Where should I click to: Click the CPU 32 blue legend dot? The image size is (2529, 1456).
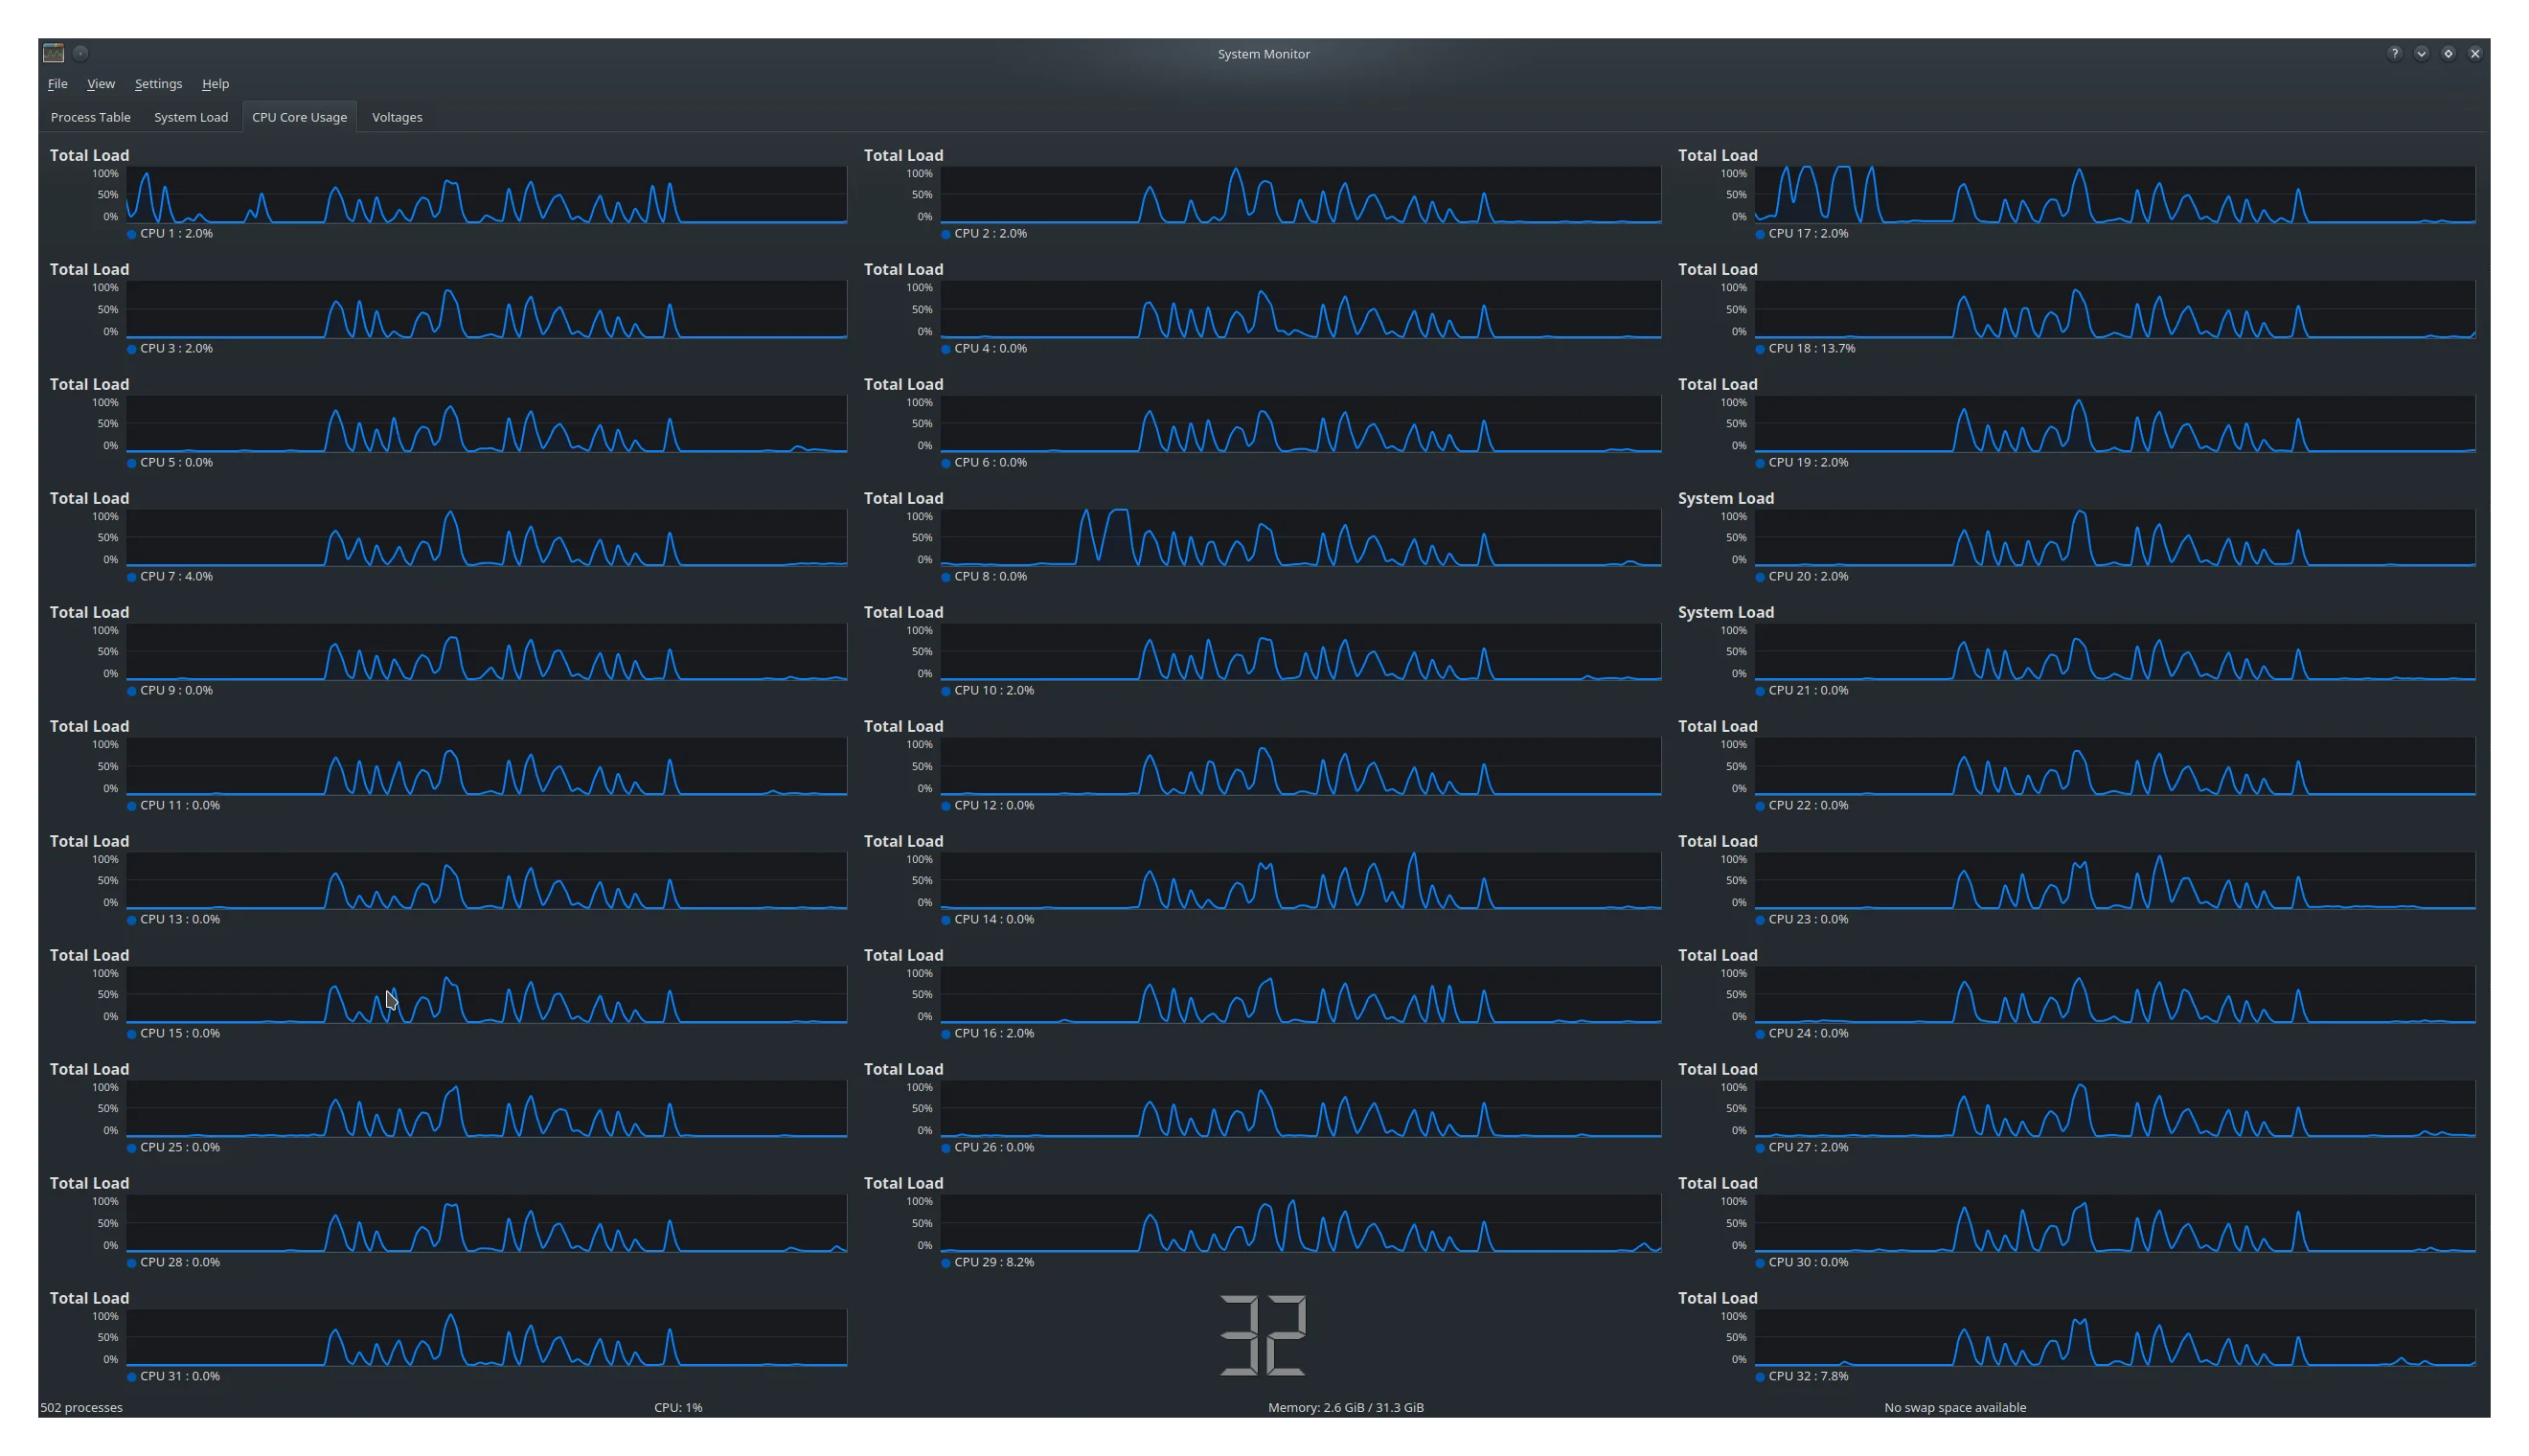click(x=1760, y=1377)
